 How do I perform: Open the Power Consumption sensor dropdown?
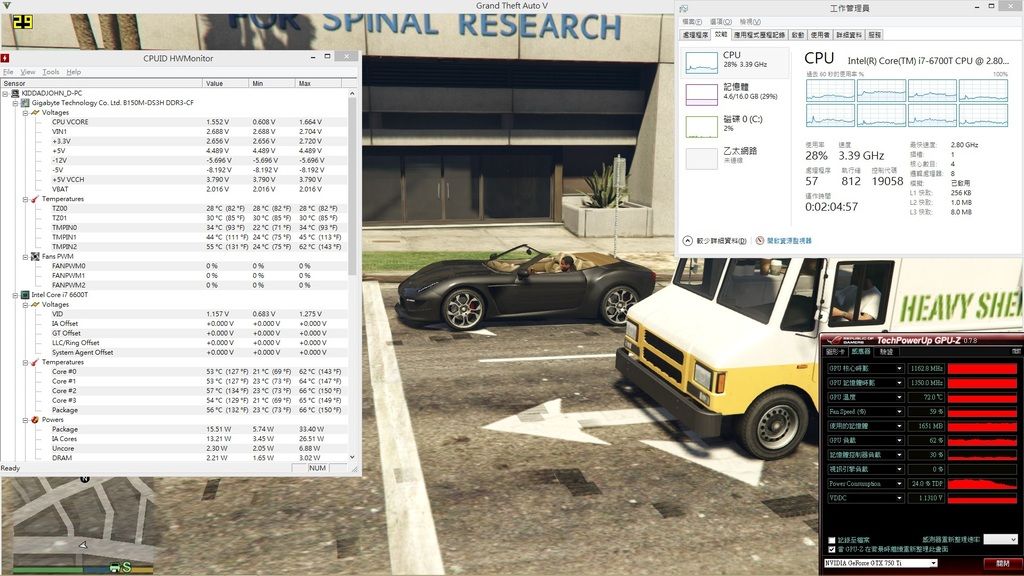(899, 484)
